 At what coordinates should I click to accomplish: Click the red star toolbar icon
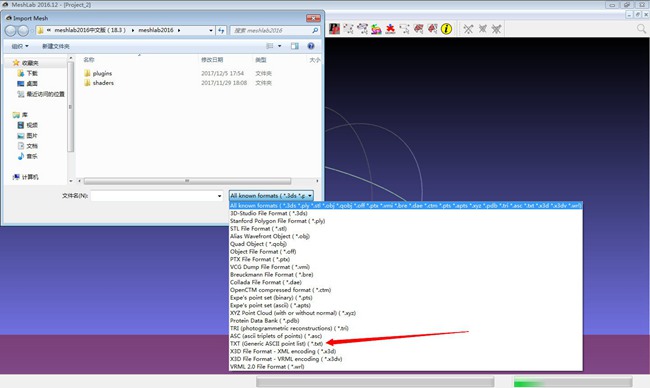(x=390, y=29)
